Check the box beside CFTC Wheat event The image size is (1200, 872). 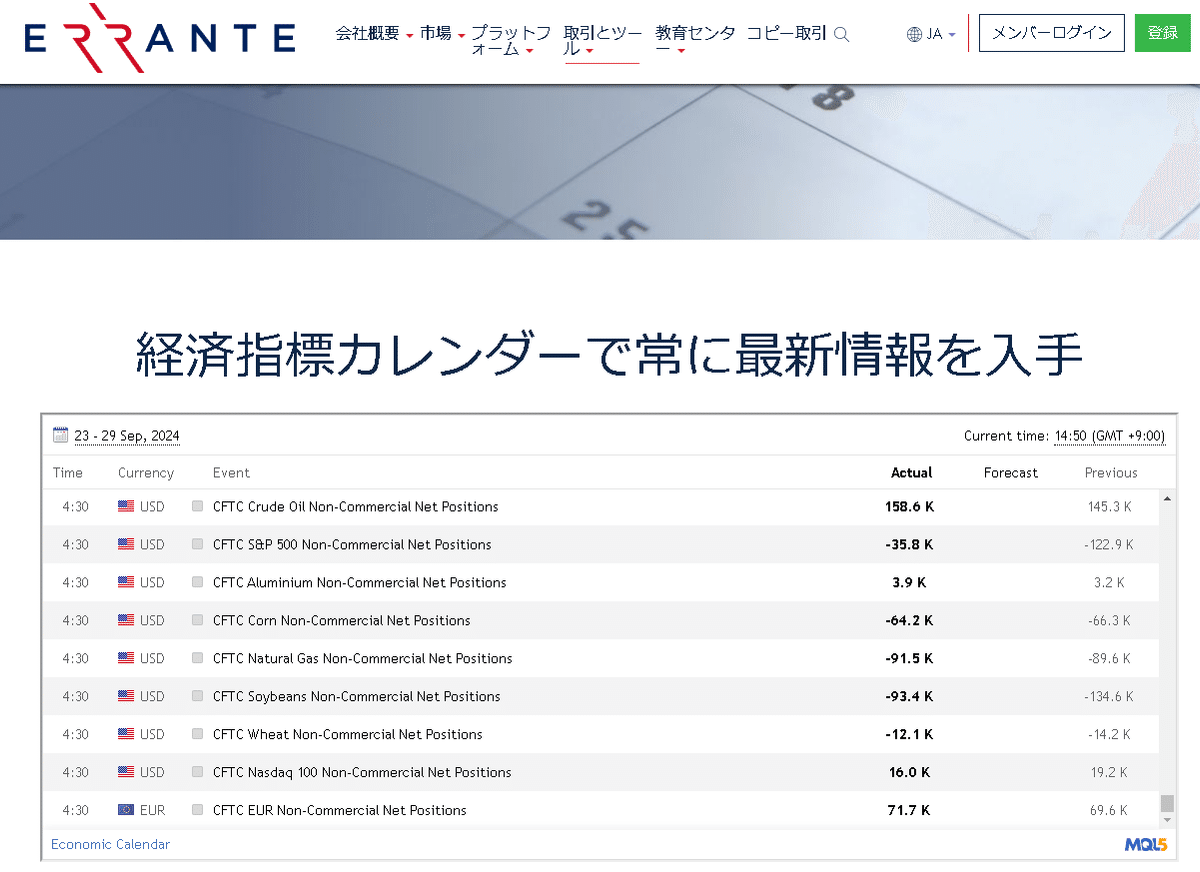197,734
